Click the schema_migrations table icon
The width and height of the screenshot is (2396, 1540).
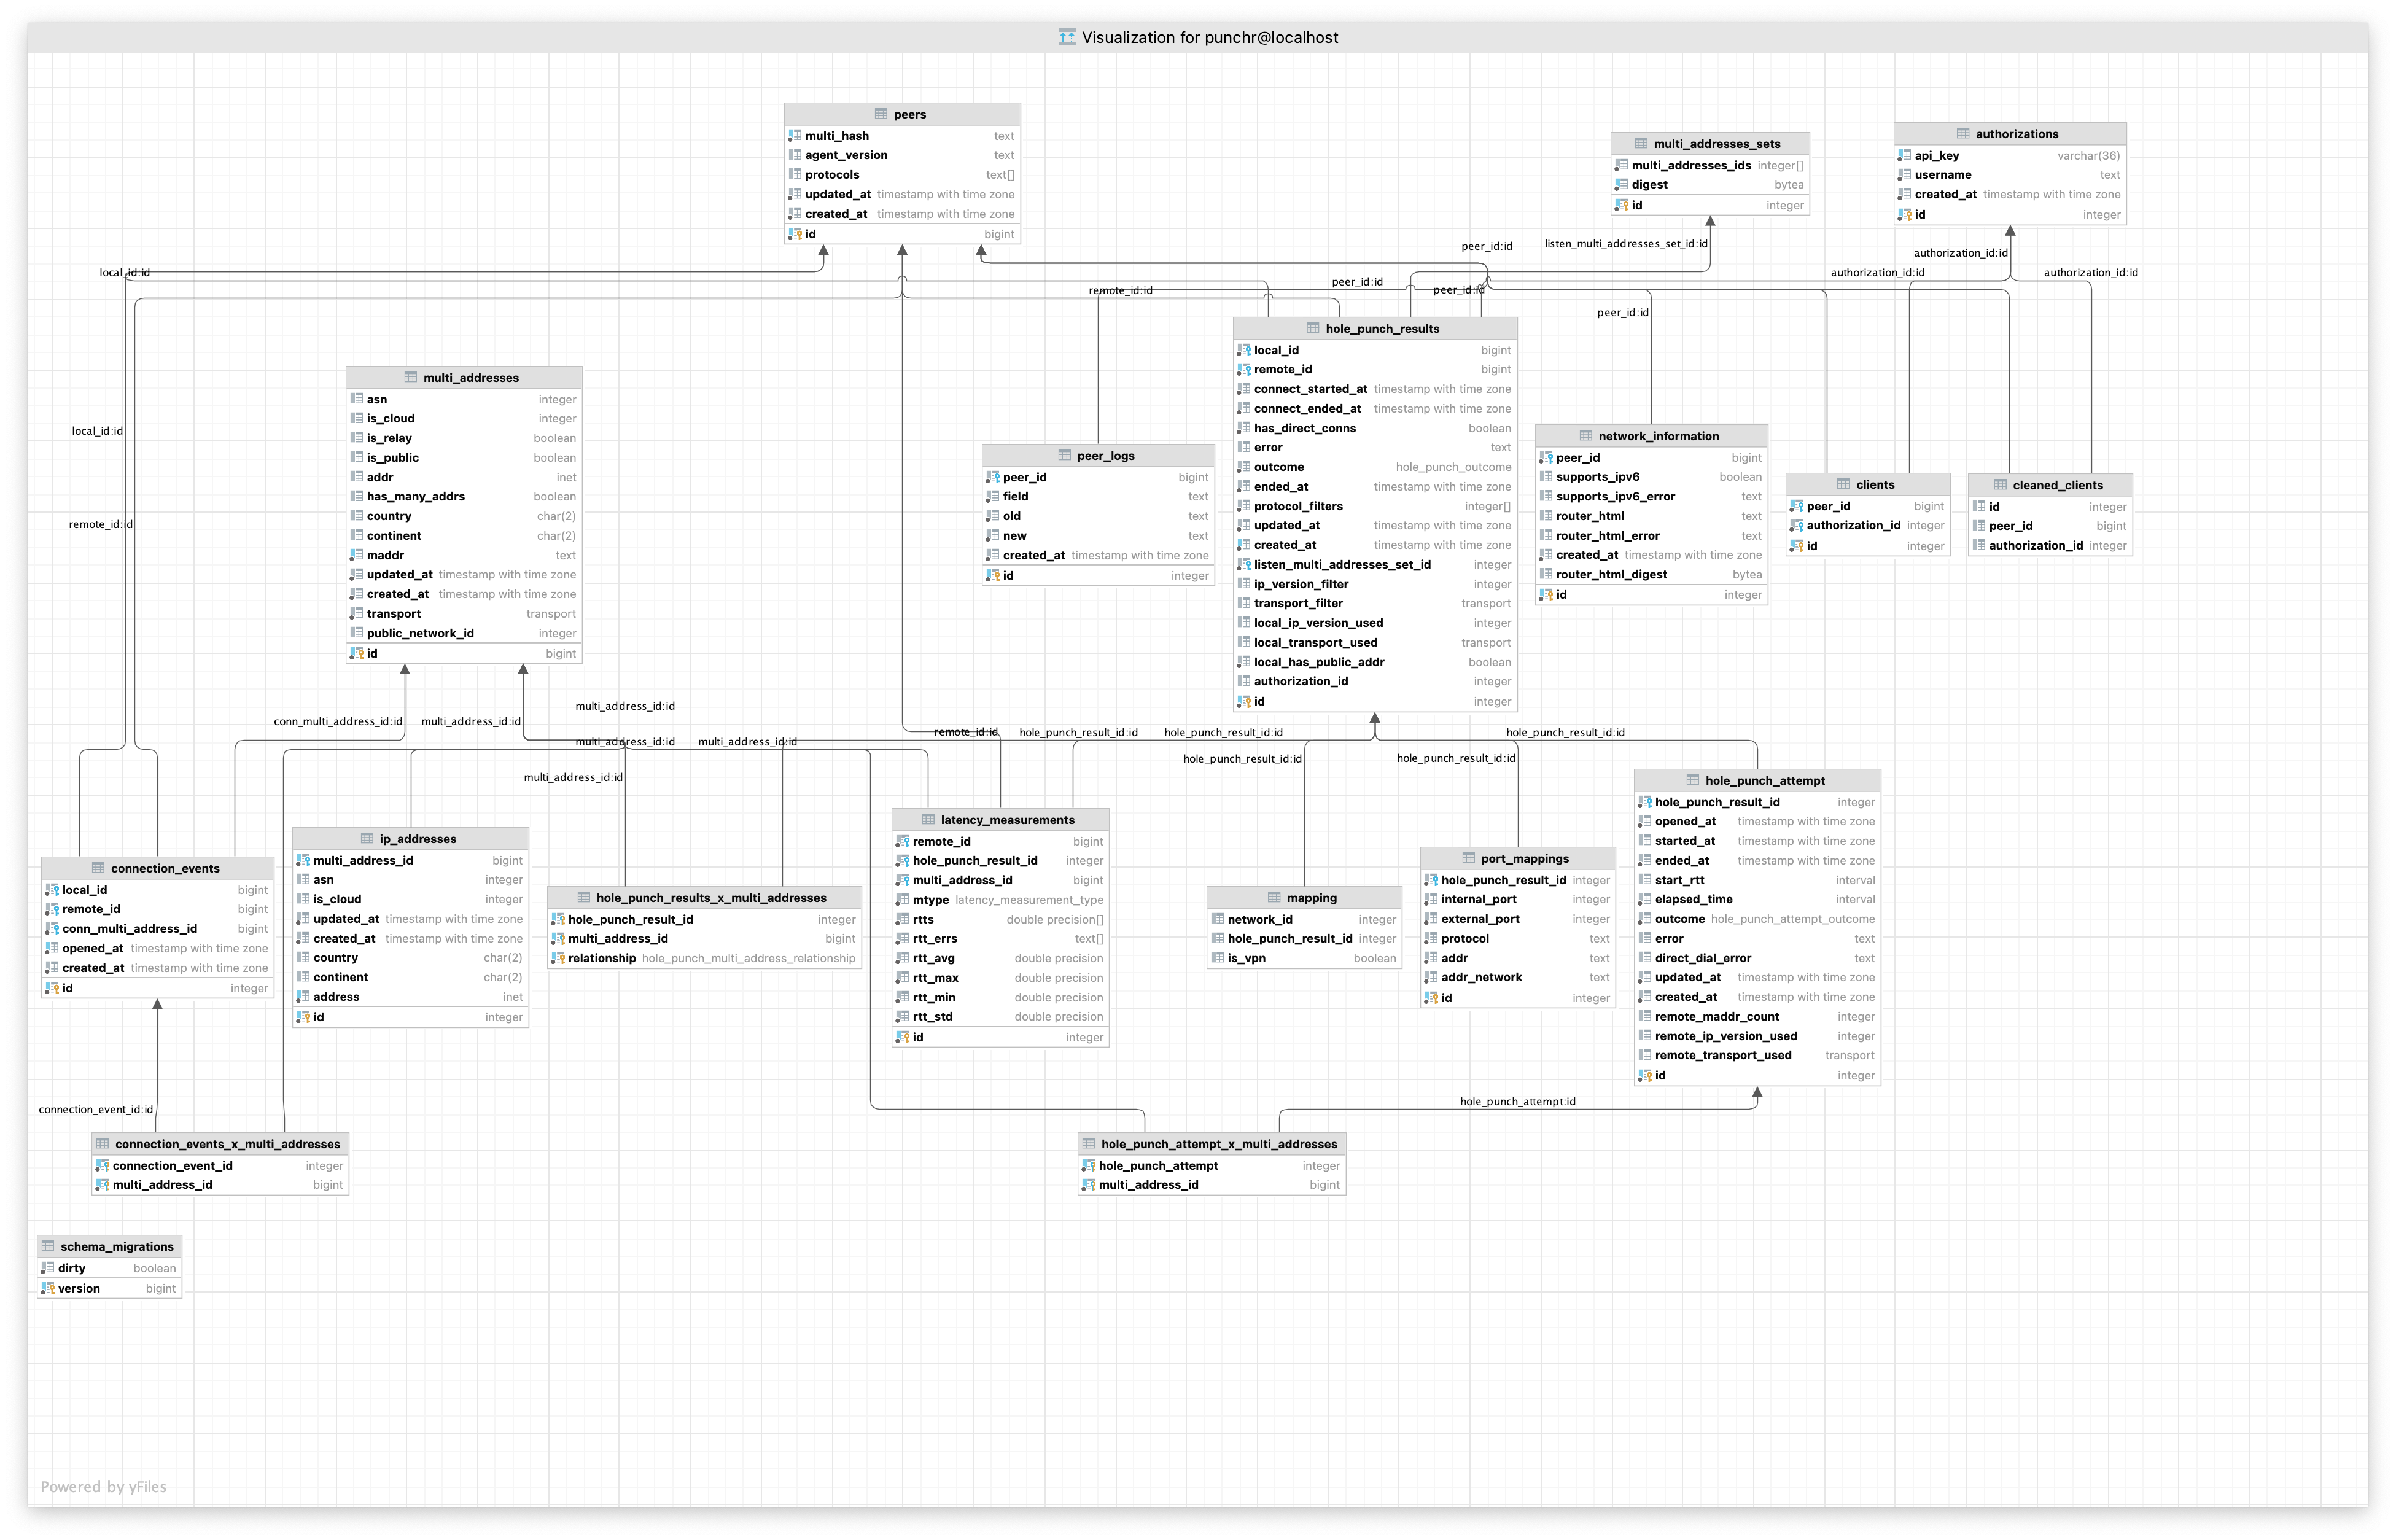[48, 1246]
